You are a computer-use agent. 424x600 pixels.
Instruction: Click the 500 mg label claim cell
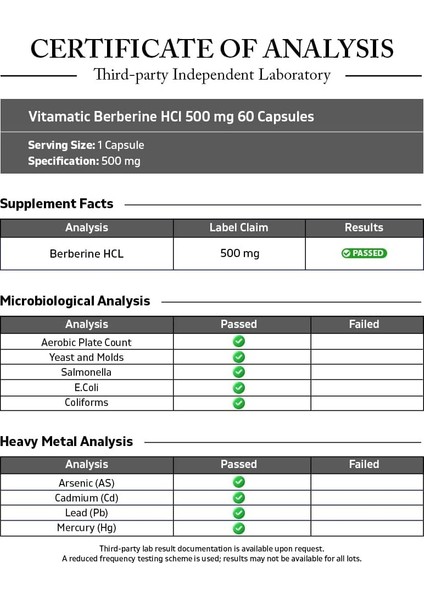point(240,253)
